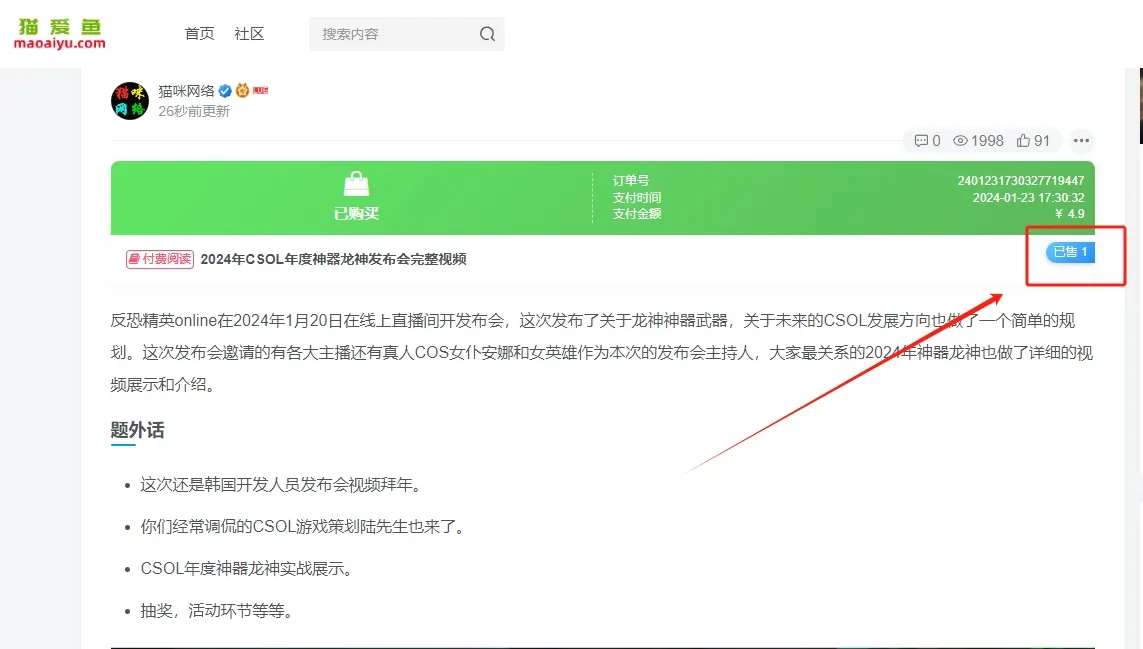This screenshot has width=1143, height=649.
Task: Click the magnifier search icon
Action: tap(488, 34)
